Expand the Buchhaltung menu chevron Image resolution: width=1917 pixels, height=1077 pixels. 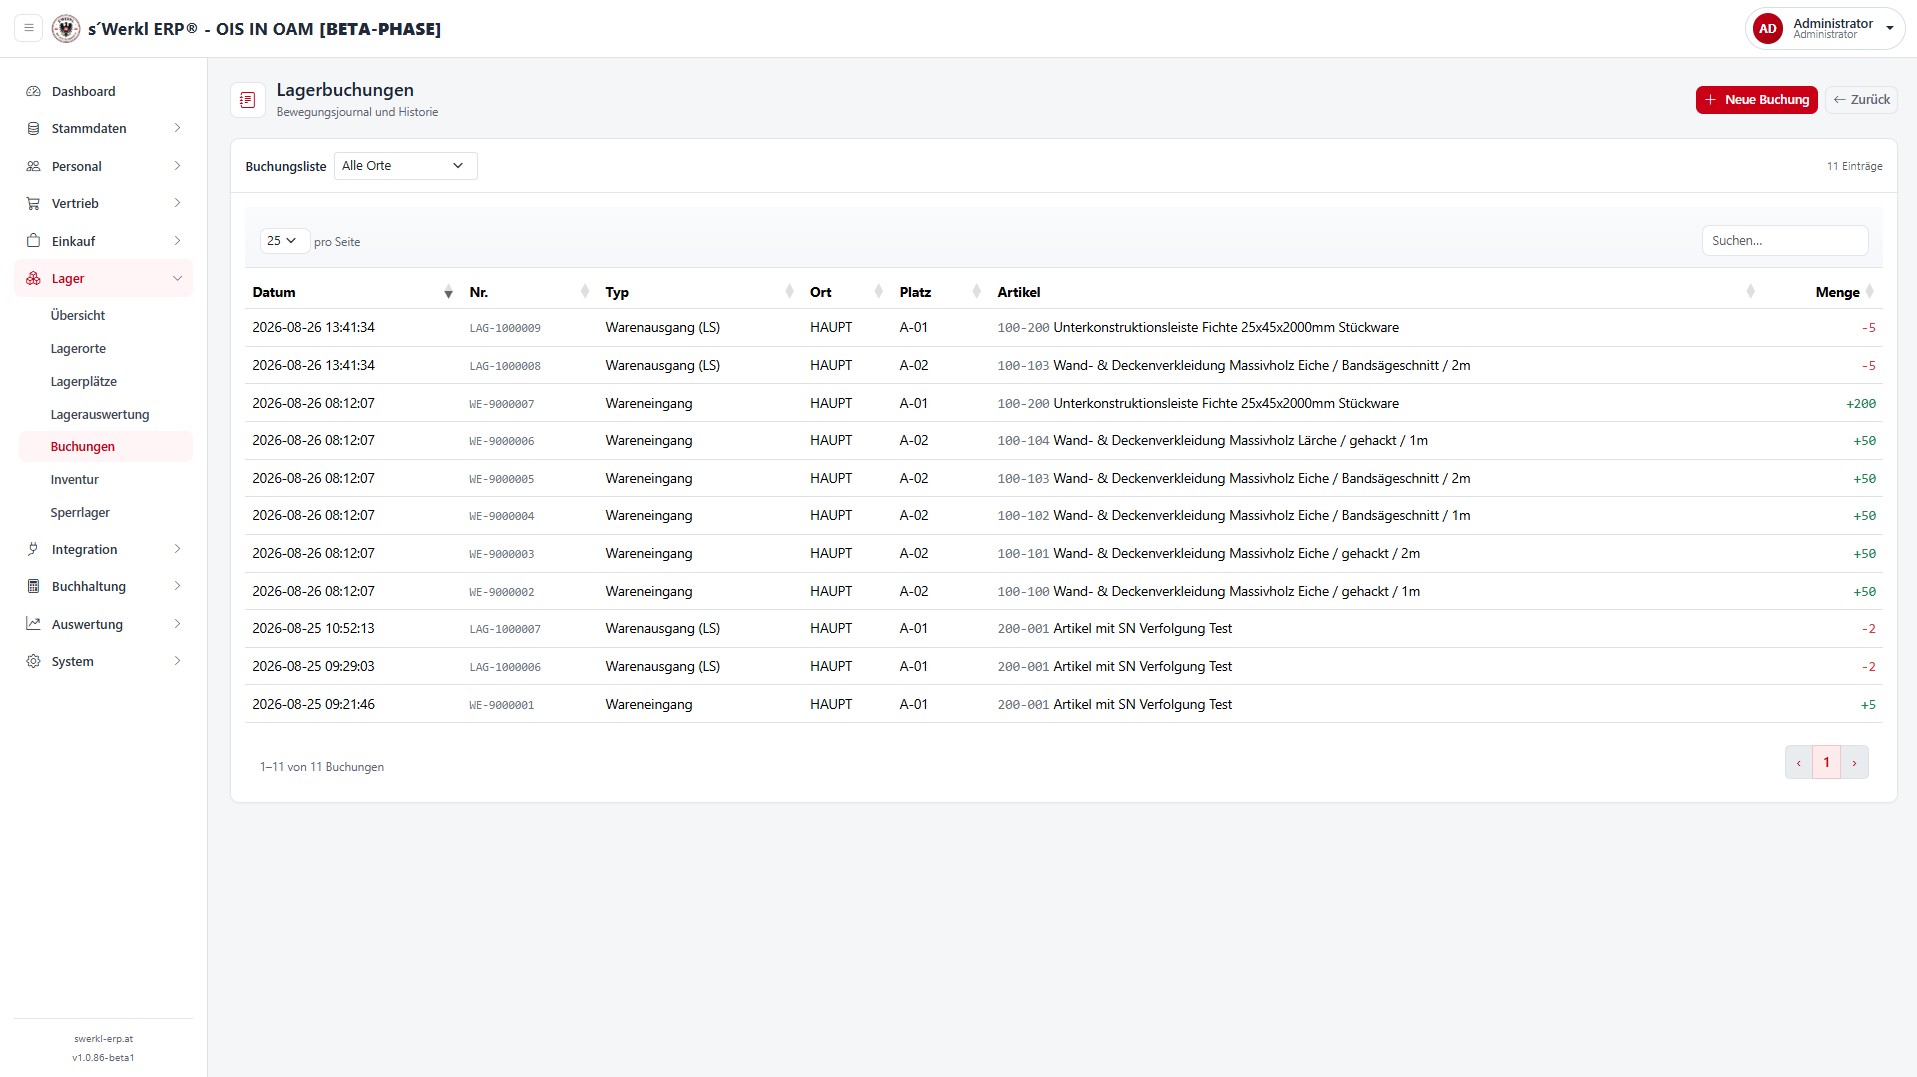[x=177, y=586]
